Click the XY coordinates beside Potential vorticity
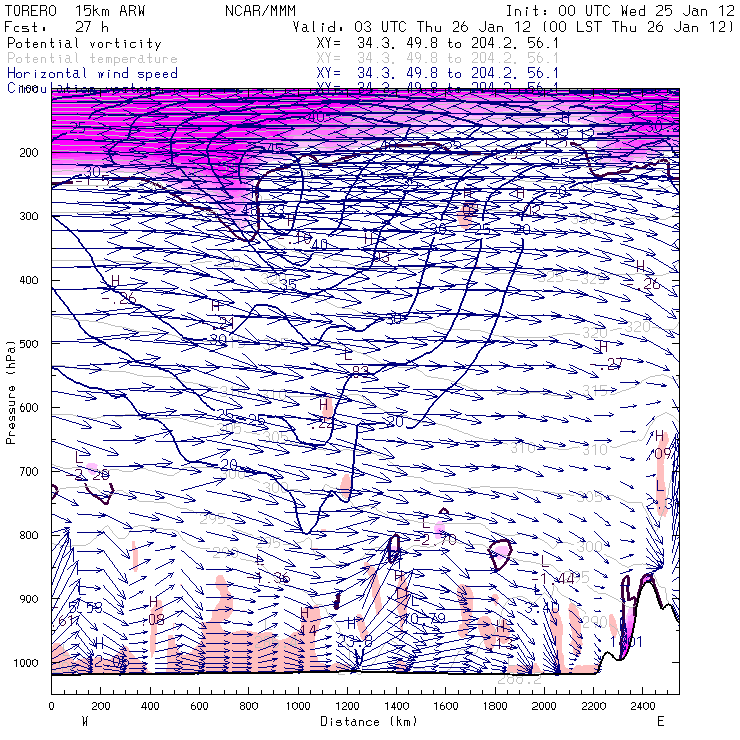This screenshot has width=740, height=740. [x=437, y=44]
